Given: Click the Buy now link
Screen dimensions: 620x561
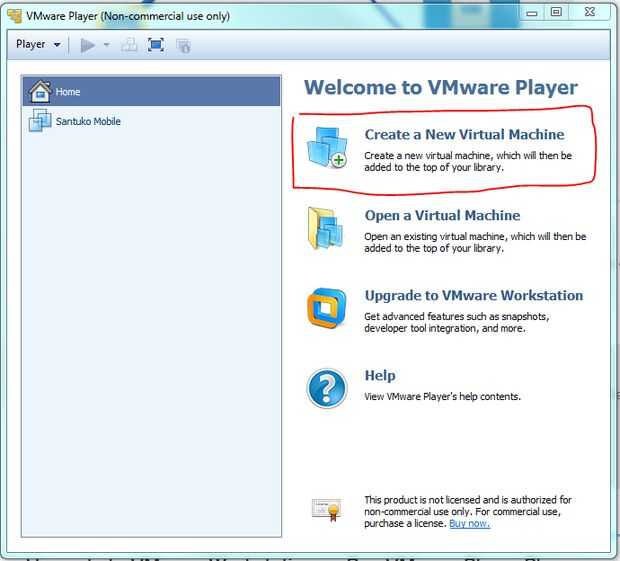Looking at the screenshot, I should point(470,523).
